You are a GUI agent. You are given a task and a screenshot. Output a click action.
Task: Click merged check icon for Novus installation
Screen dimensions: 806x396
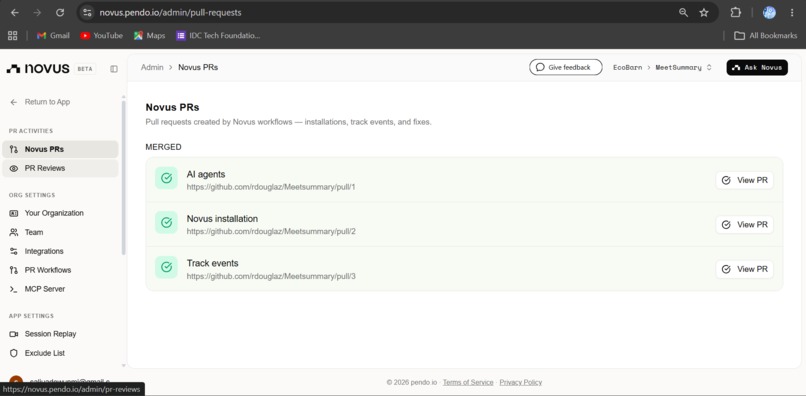[x=166, y=223]
